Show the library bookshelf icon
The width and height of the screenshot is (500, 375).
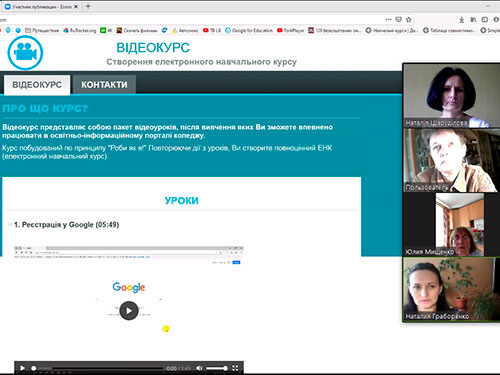[x=473, y=20]
